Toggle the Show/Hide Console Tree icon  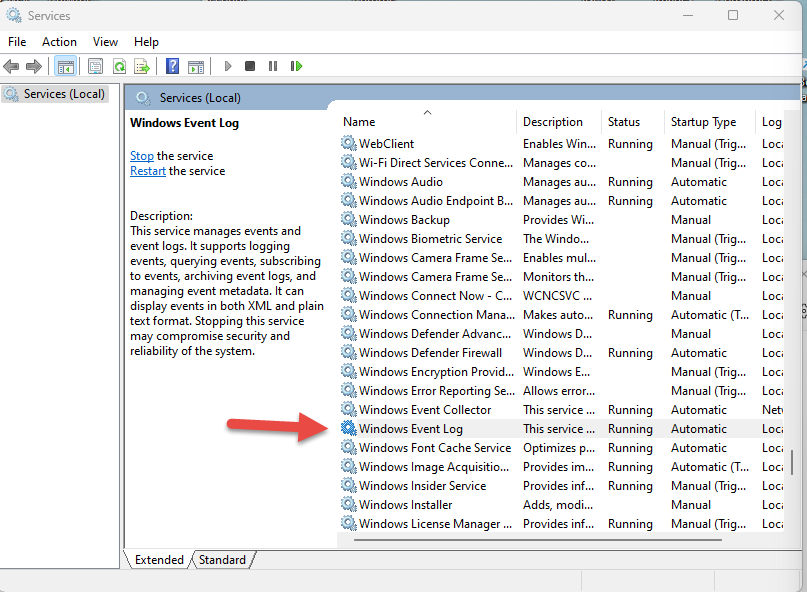pos(66,66)
